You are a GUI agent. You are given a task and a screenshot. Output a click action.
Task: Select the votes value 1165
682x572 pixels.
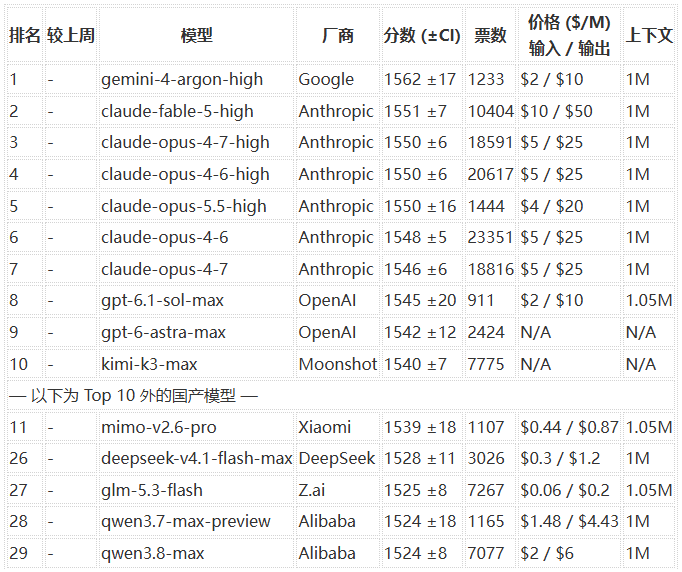pyautogui.click(x=486, y=522)
